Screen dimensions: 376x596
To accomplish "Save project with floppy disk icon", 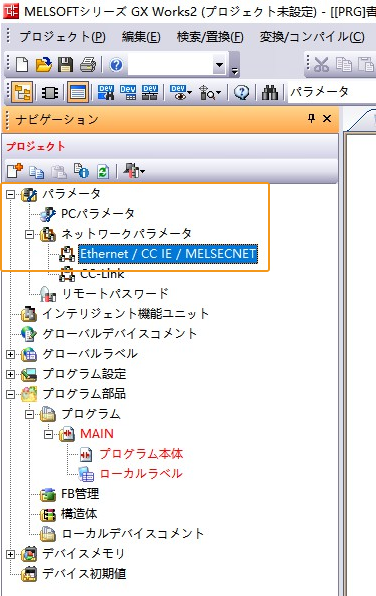I will click(x=65, y=65).
